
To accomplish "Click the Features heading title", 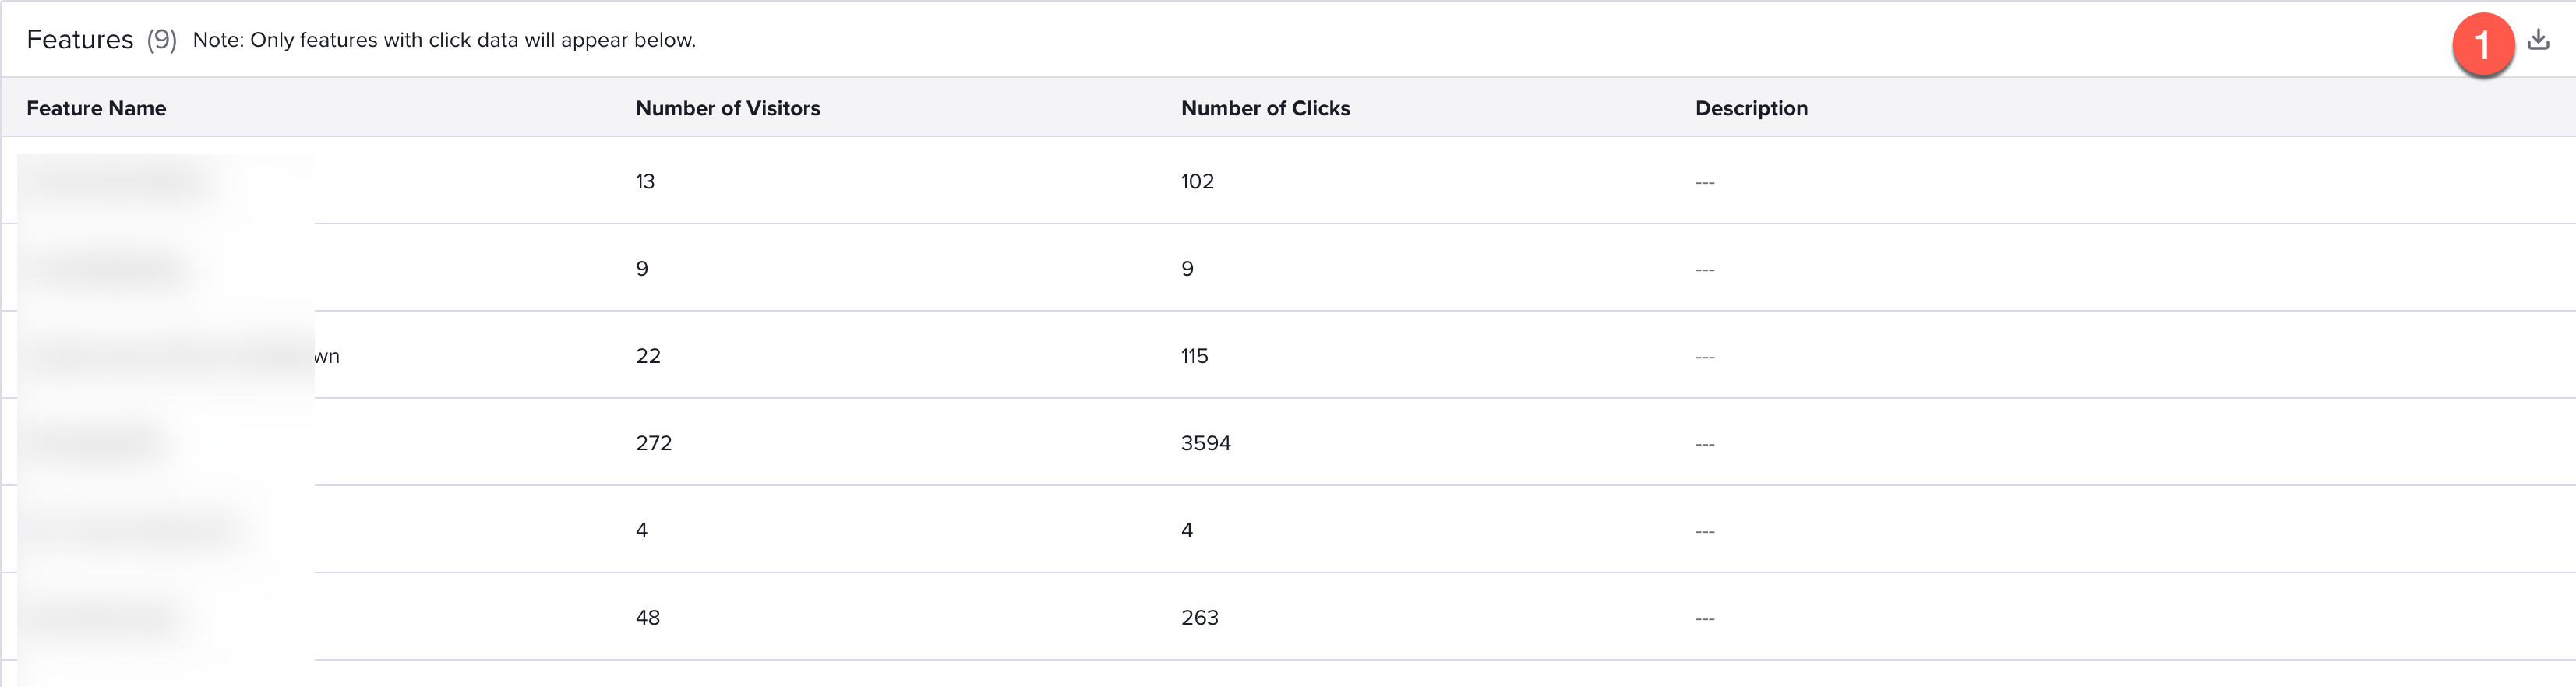I will [x=80, y=39].
